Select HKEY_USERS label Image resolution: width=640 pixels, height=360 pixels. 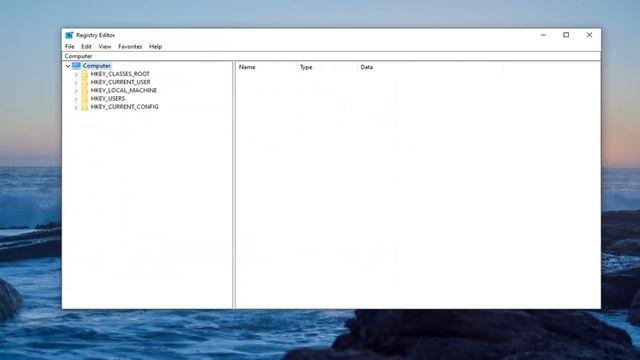tap(108, 98)
